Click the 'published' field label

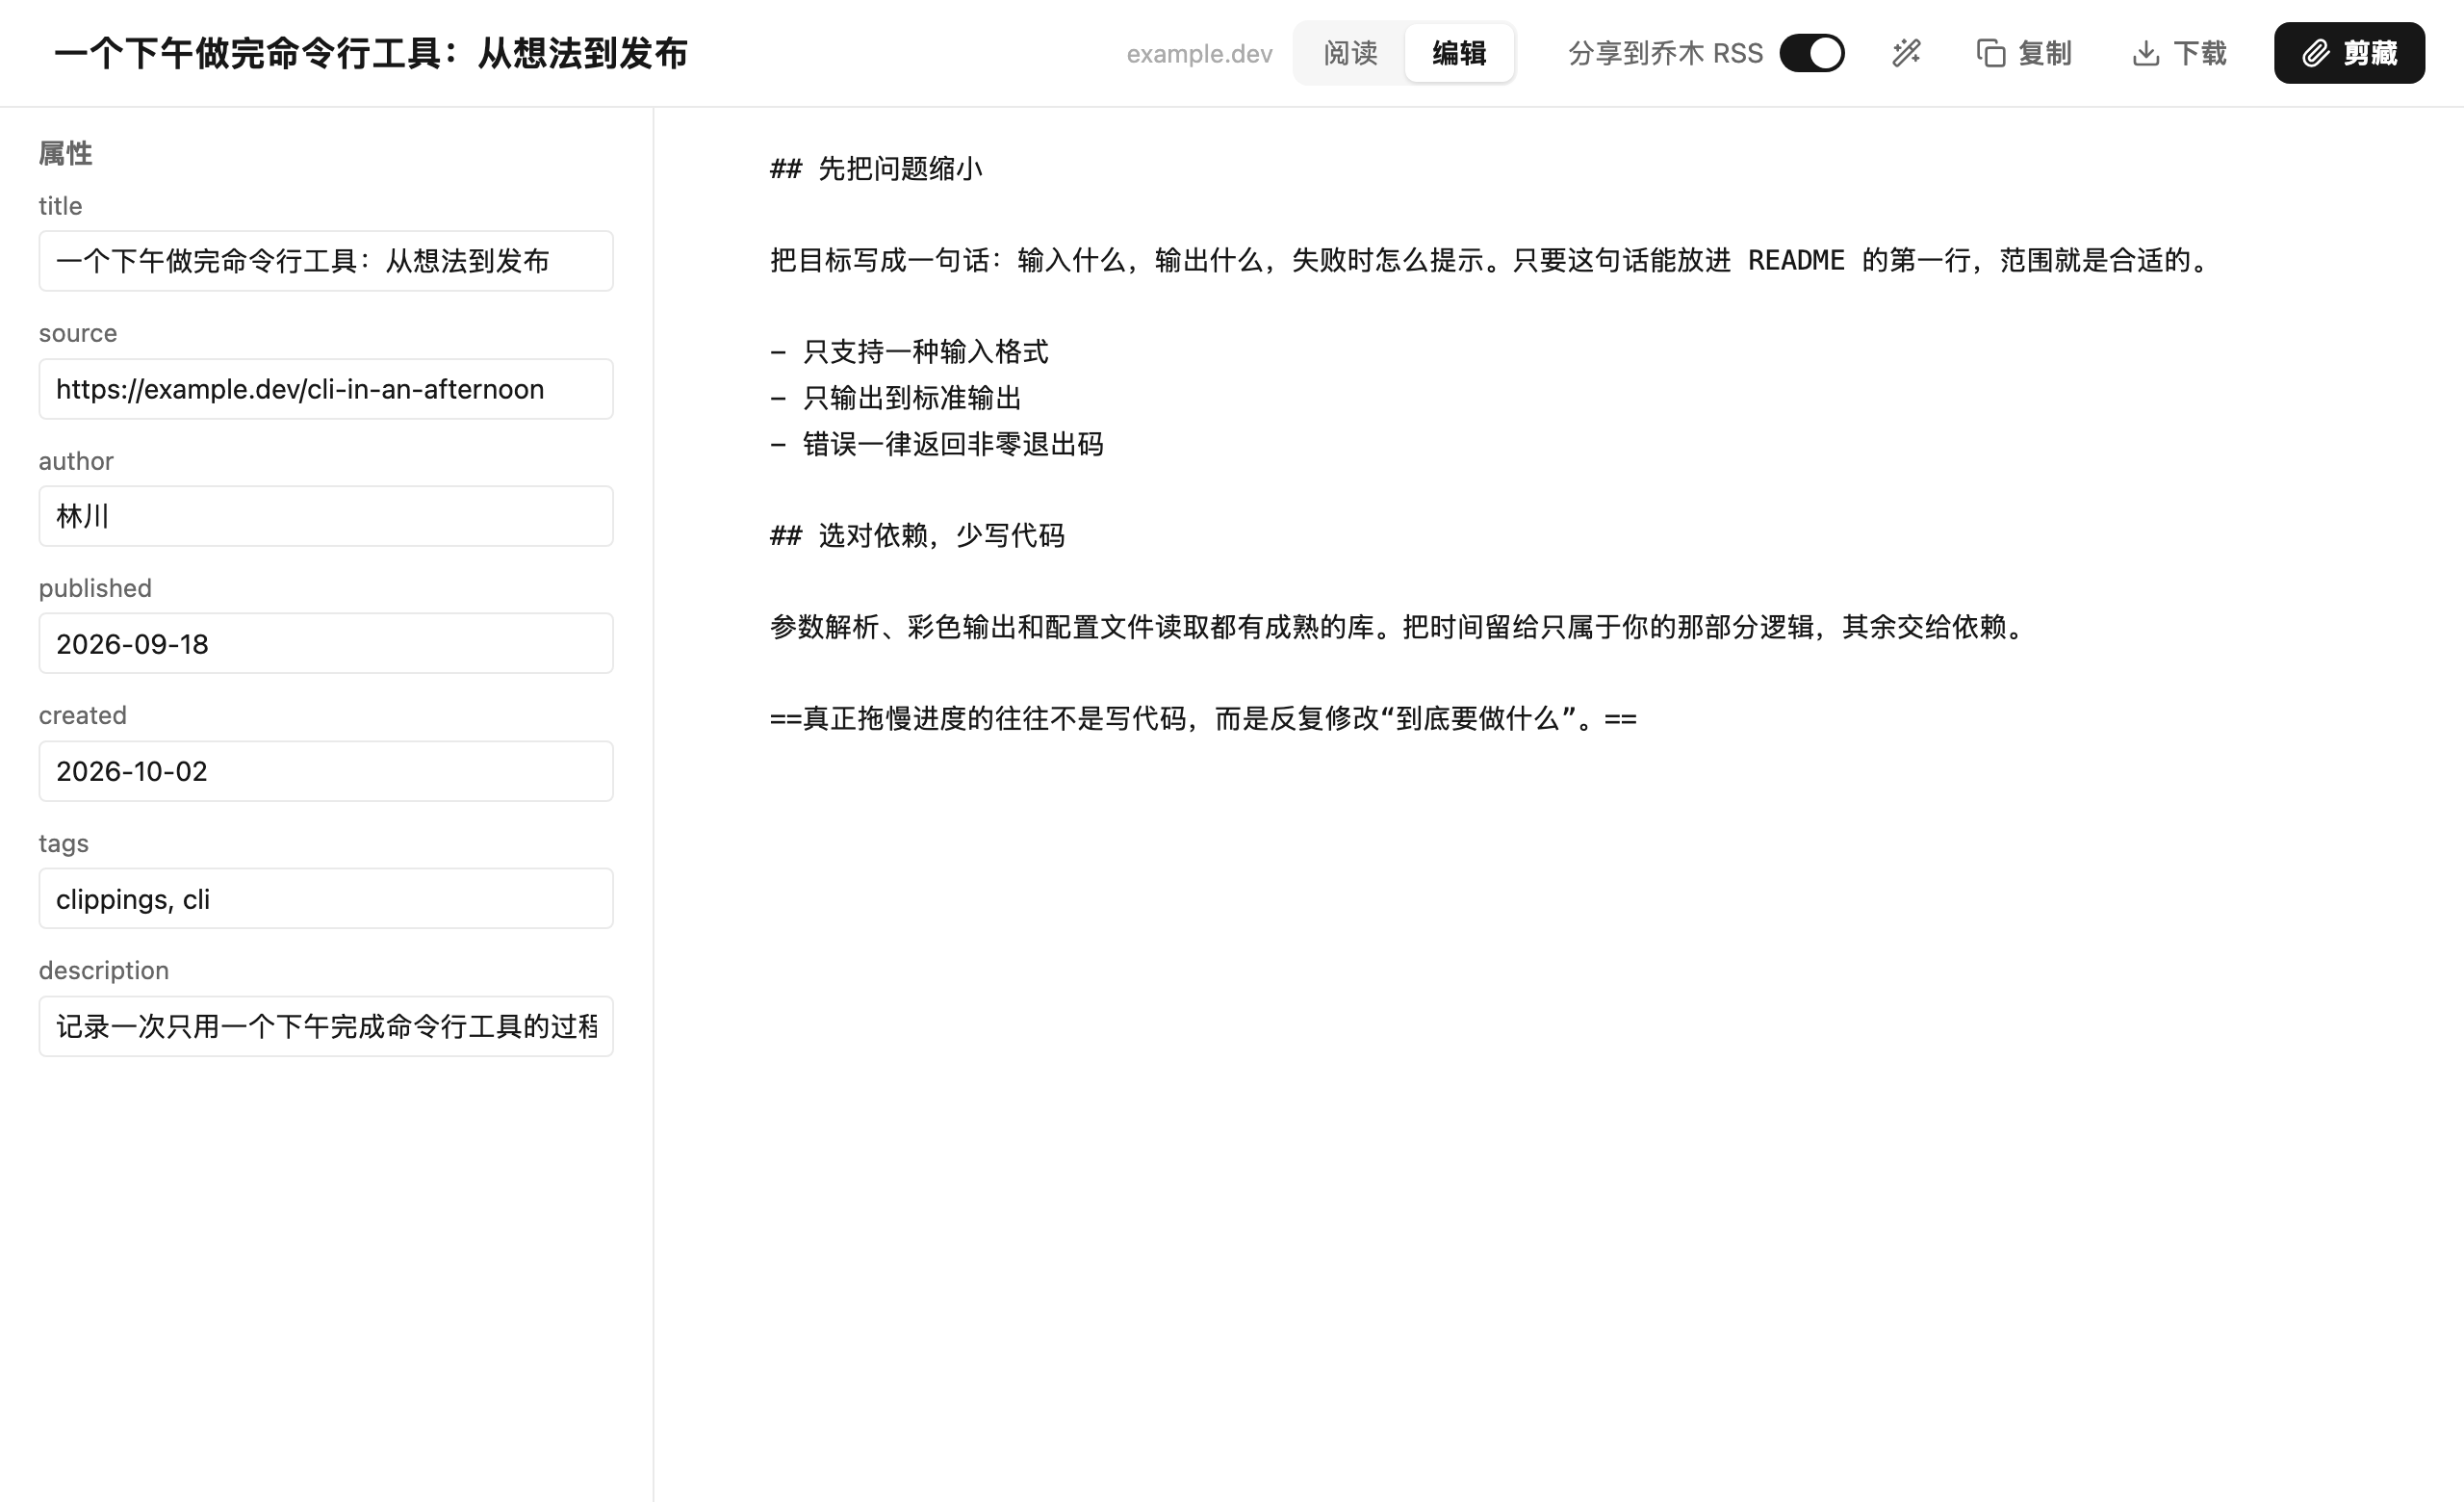pyautogui.click(x=95, y=588)
